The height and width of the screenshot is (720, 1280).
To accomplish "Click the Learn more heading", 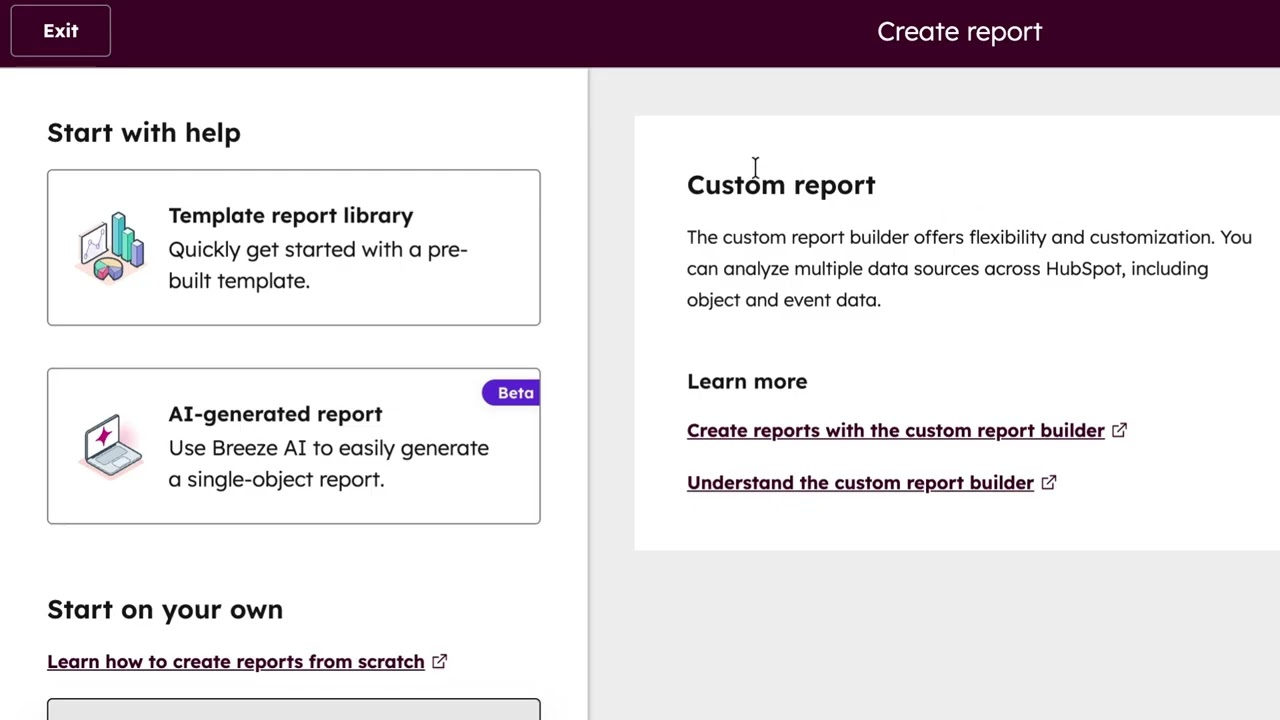I will 747,382.
